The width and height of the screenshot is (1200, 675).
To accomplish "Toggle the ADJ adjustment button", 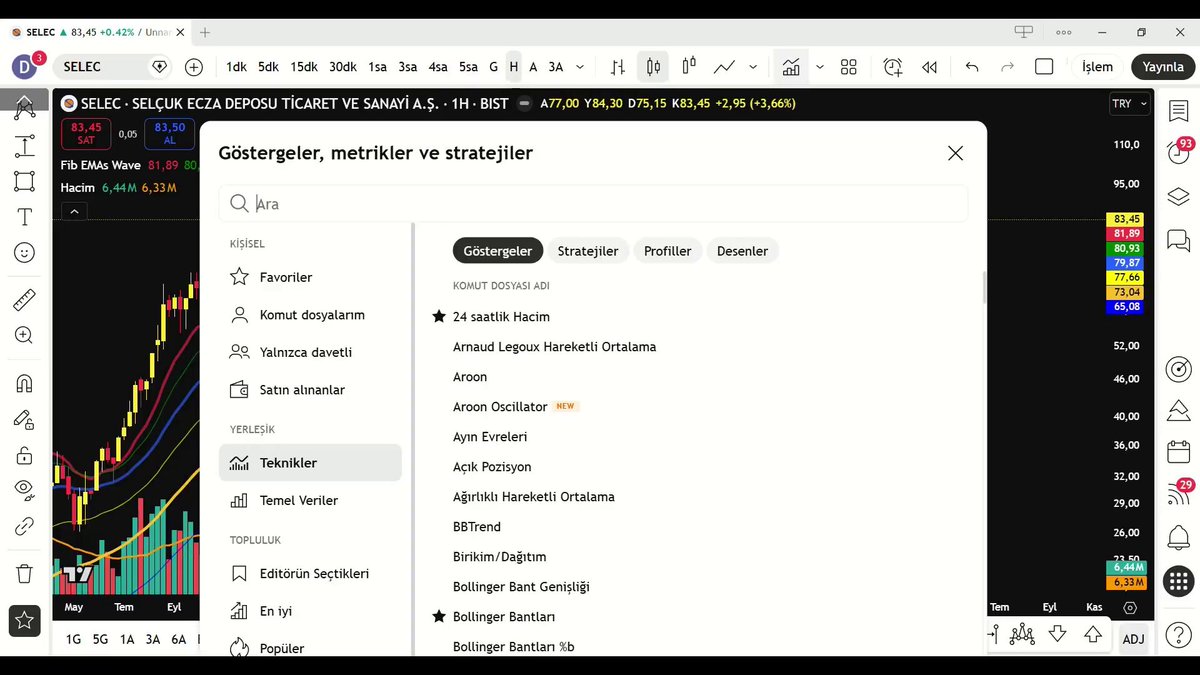I will 1133,639.
